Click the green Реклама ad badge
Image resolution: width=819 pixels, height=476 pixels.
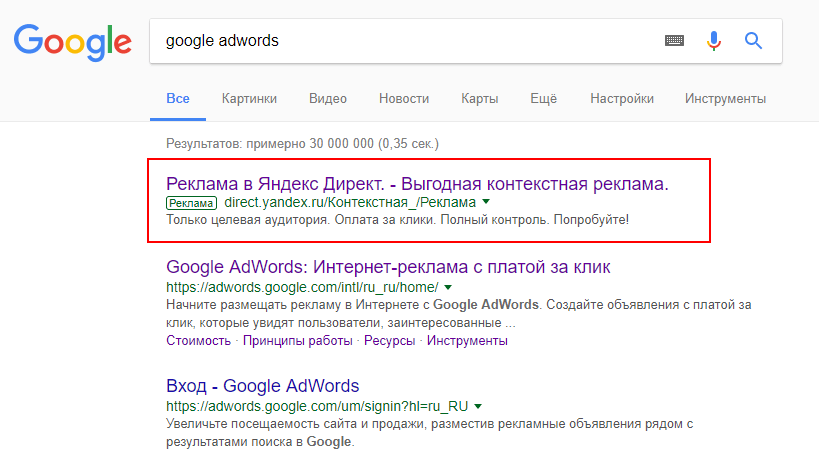[x=191, y=203]
